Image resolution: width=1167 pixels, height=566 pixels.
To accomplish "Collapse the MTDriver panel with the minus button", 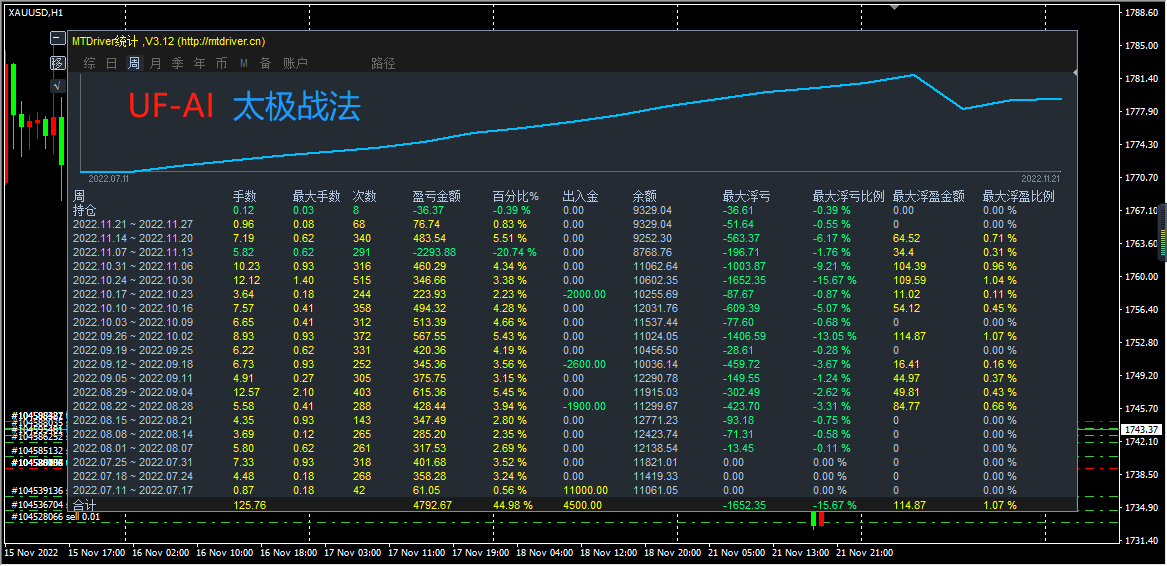I will (58, 40).
